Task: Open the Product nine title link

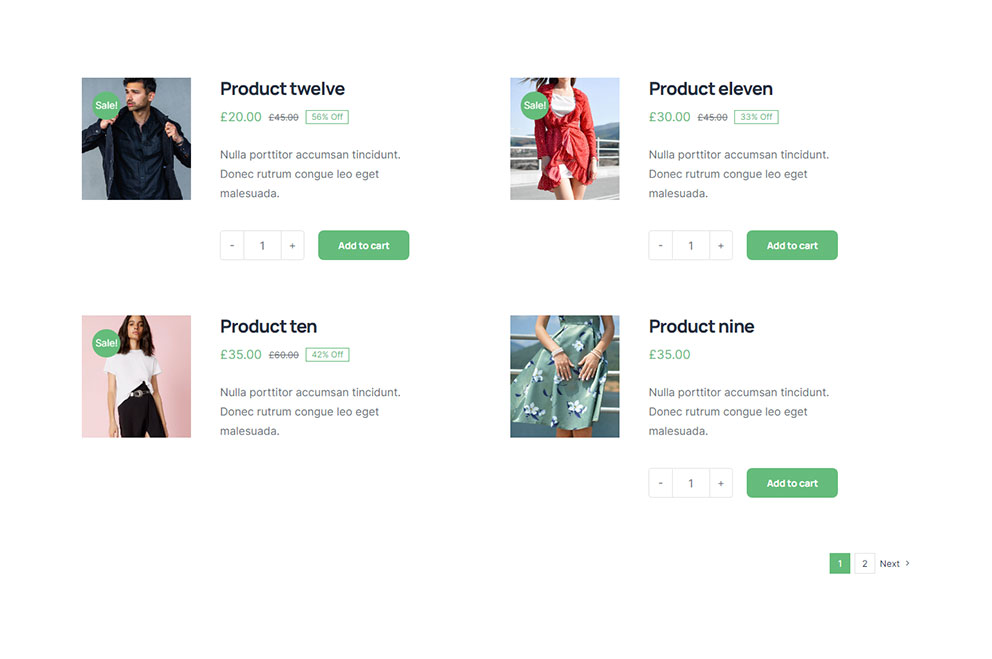Action: click(x=701, y=327)
